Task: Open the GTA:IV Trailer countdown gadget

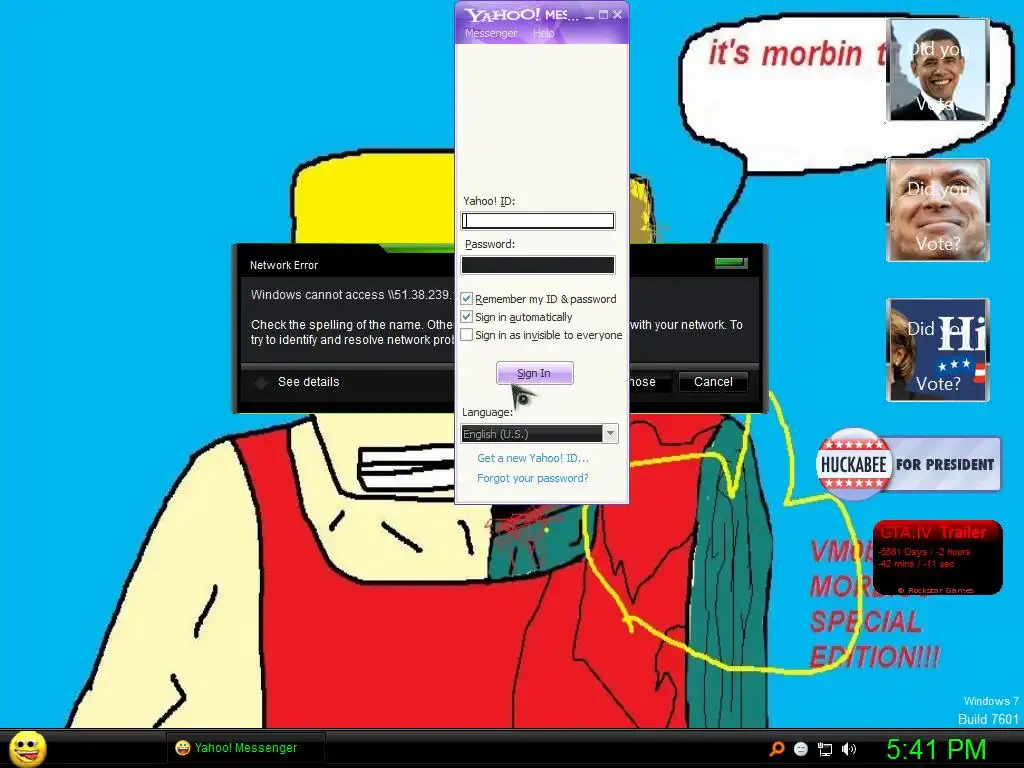Action: pyautogui.click(x=937, y=558)
